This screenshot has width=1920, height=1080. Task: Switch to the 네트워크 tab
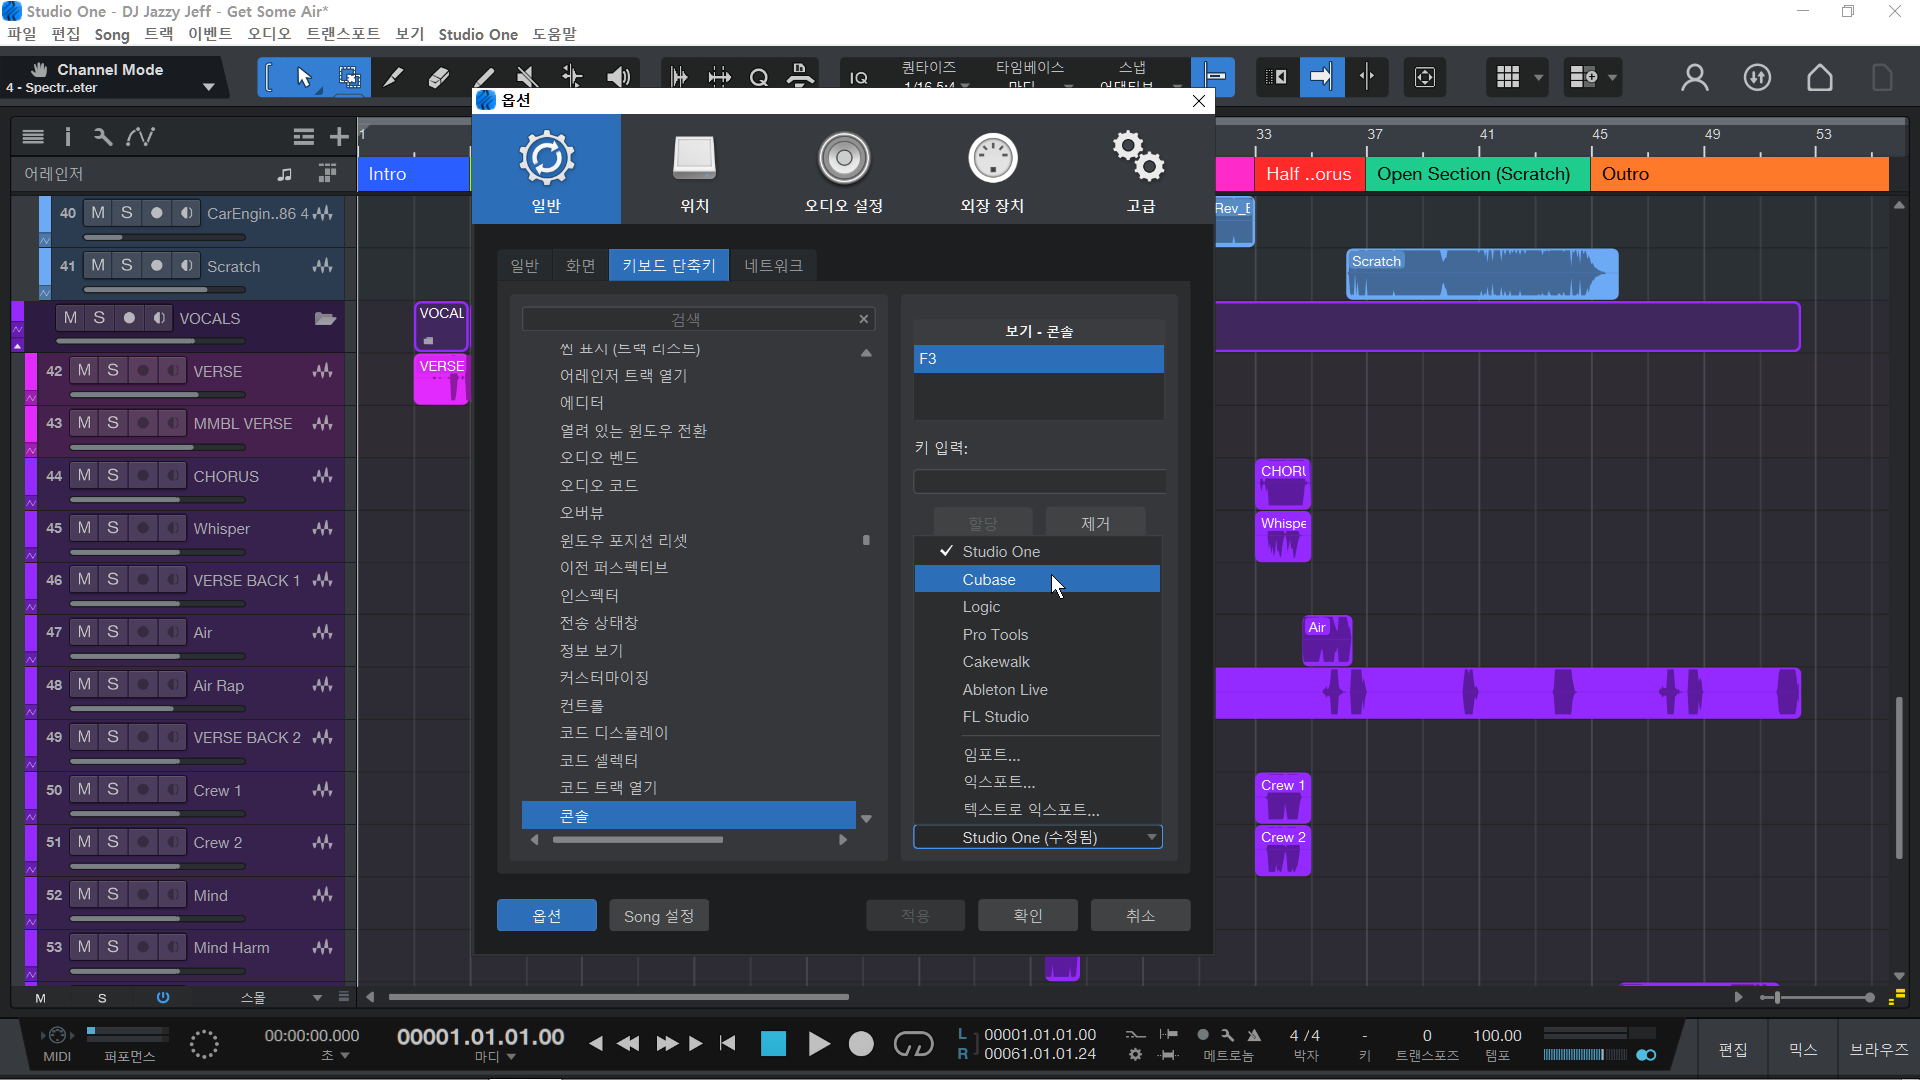tap(773, 266)
